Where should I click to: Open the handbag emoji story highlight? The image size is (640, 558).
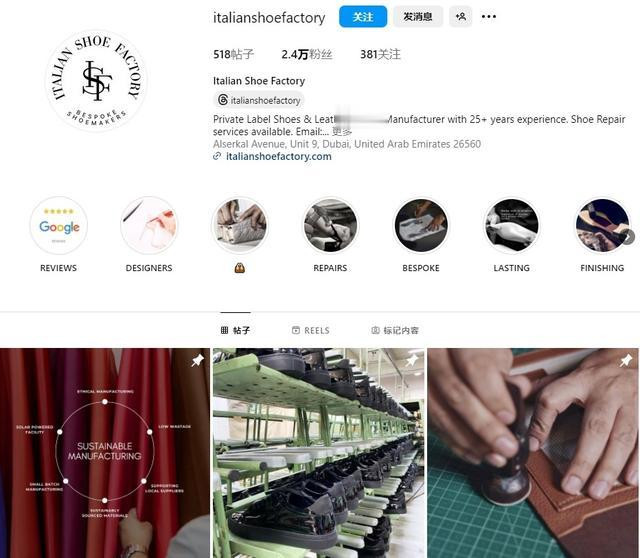tap(240, 226)
